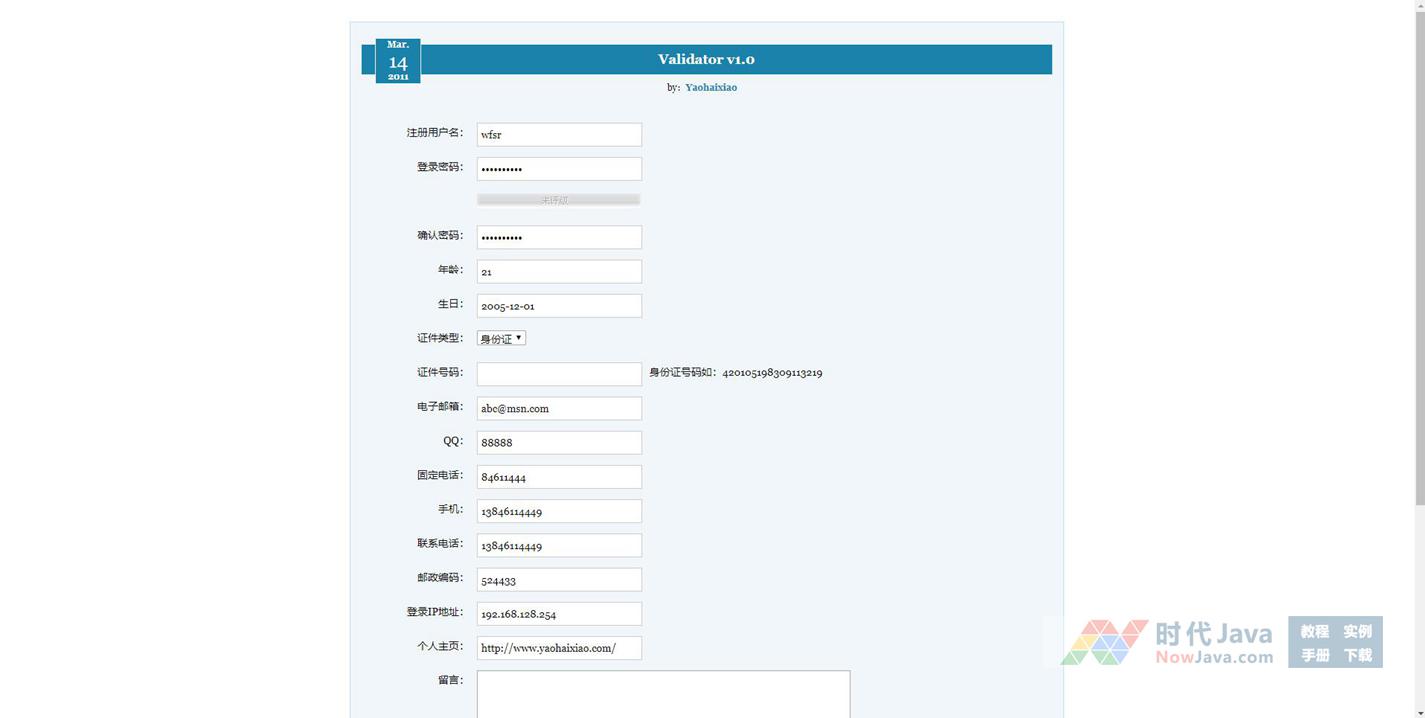Screen dimensions: 1425x718
Task: Click into the 留言 message textarea
Action: pyautogui.click(x=663, y=694)
